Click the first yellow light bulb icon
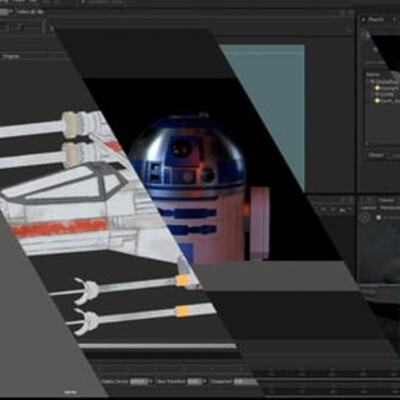 377,88
